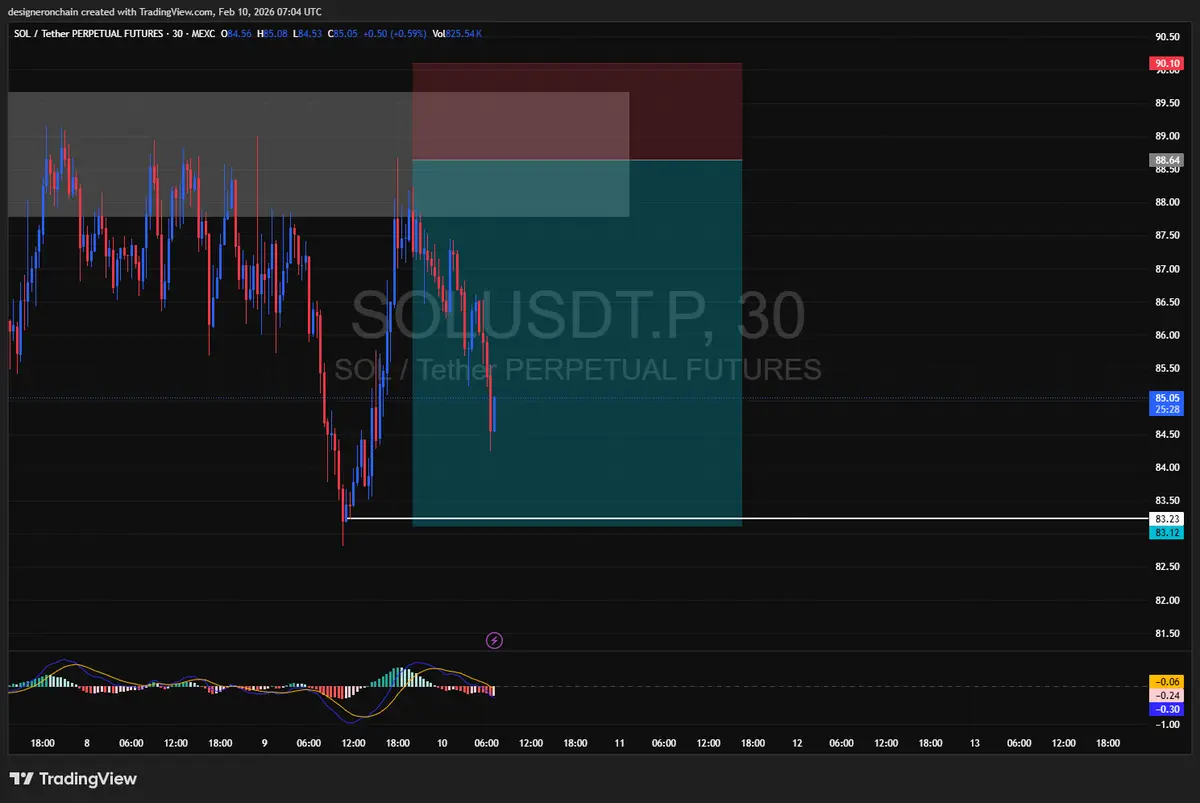Click the 88.00 price axis label
This screenshot has height=803, width=1200.
(x=1167, y=203)
